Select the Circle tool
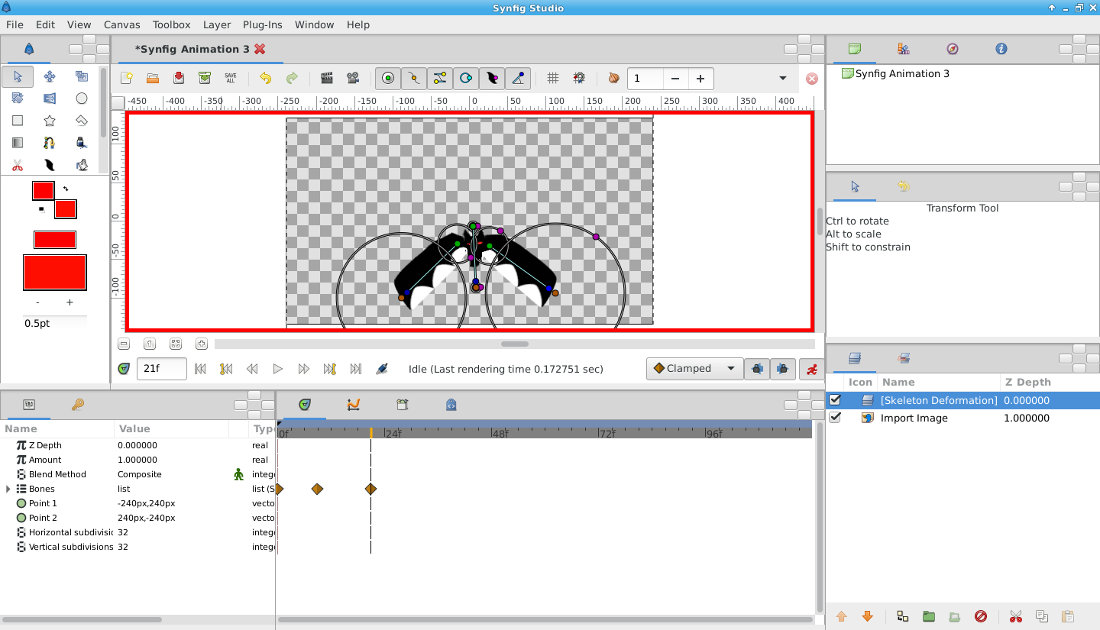The image size is (1100, 630). pos(82,98)
